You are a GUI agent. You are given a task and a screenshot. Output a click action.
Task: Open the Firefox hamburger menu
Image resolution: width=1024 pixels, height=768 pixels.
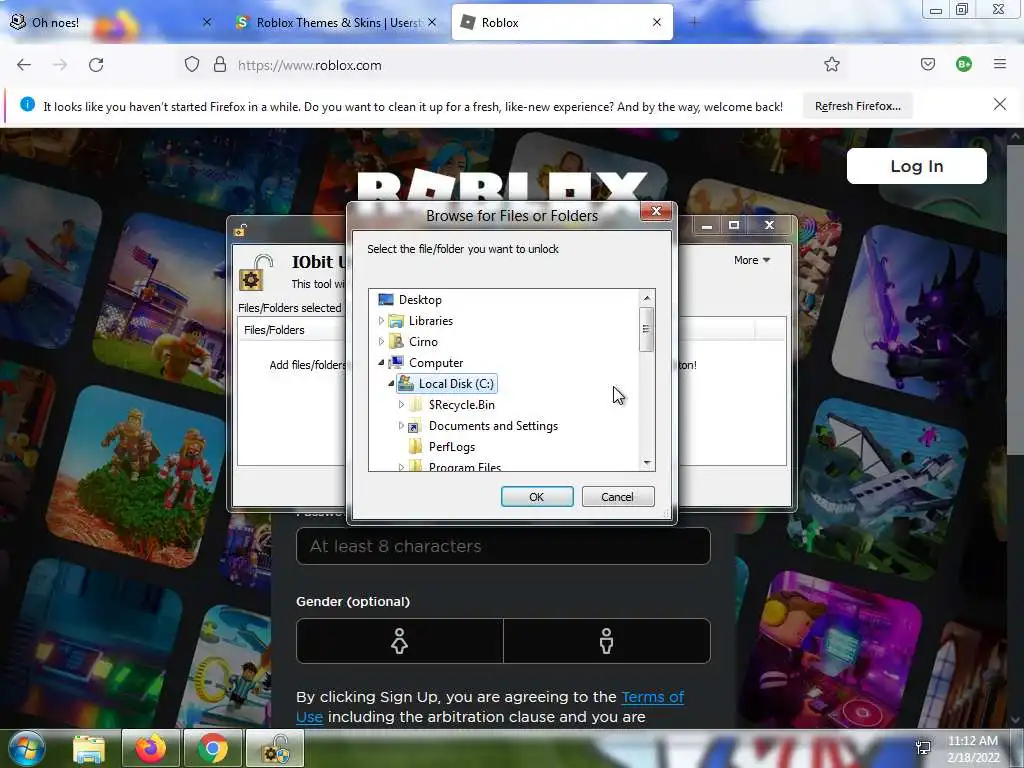point(1000,64)
